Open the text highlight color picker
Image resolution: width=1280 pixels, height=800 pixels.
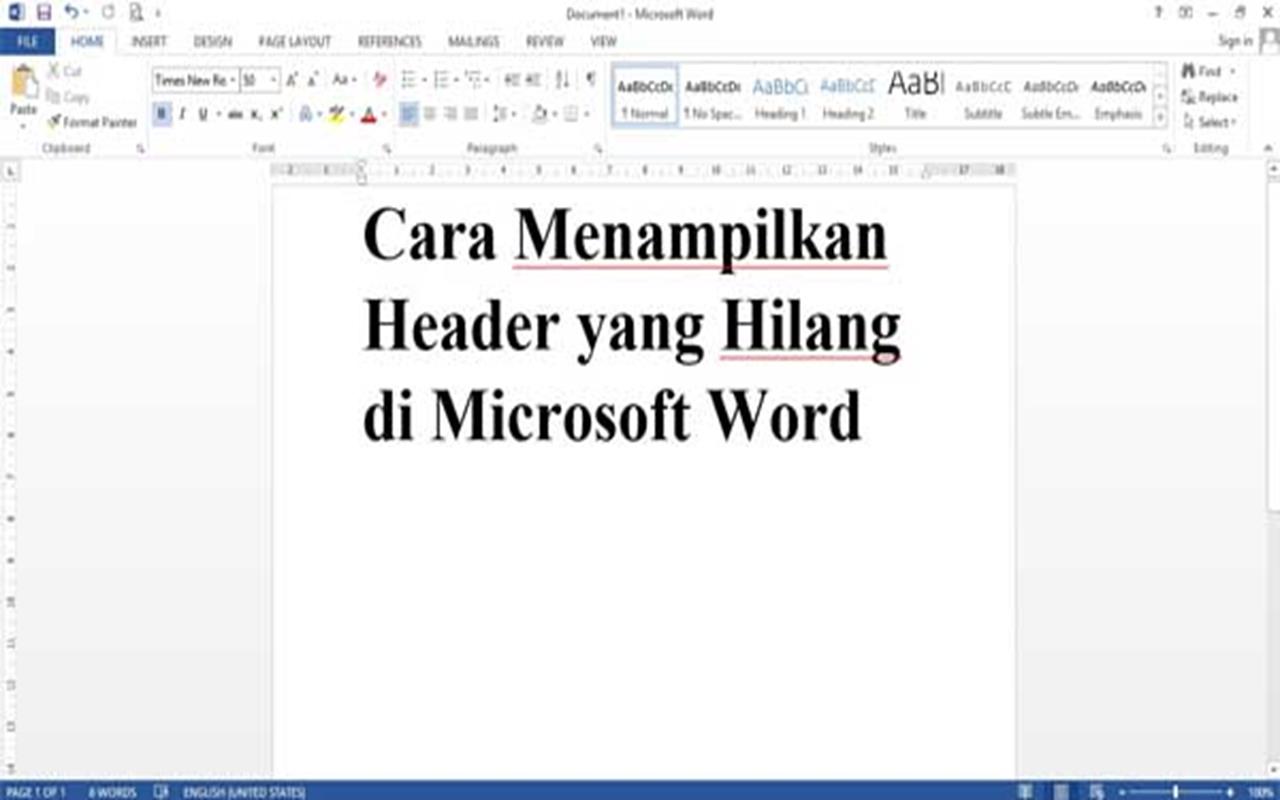coord(350,114)
